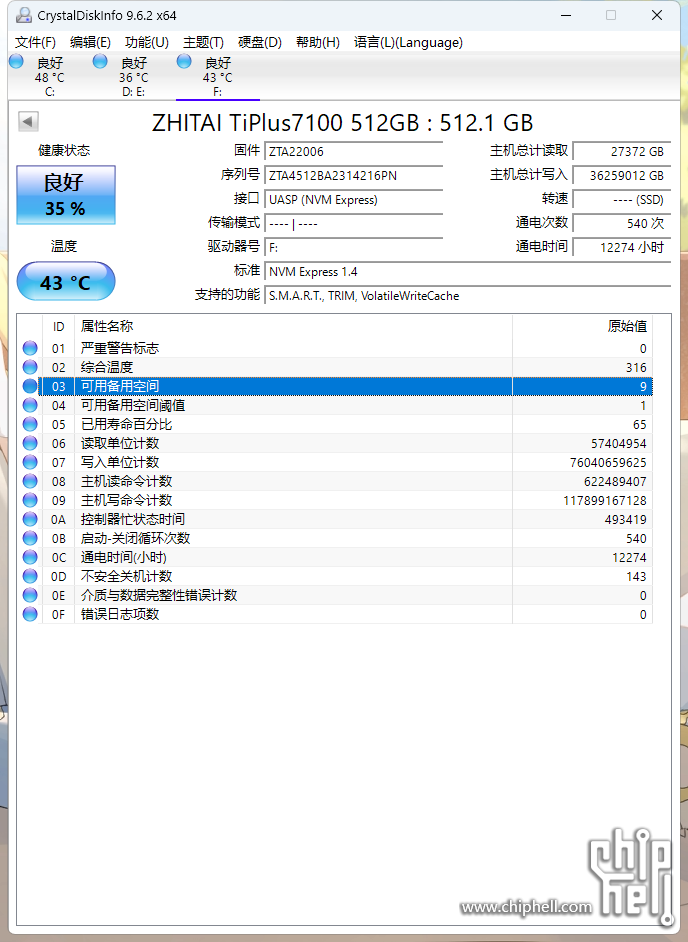Image resolution: width=688 pixels, height=942 pixels.
Task: Click the ID column header
Action: point(58,326)
